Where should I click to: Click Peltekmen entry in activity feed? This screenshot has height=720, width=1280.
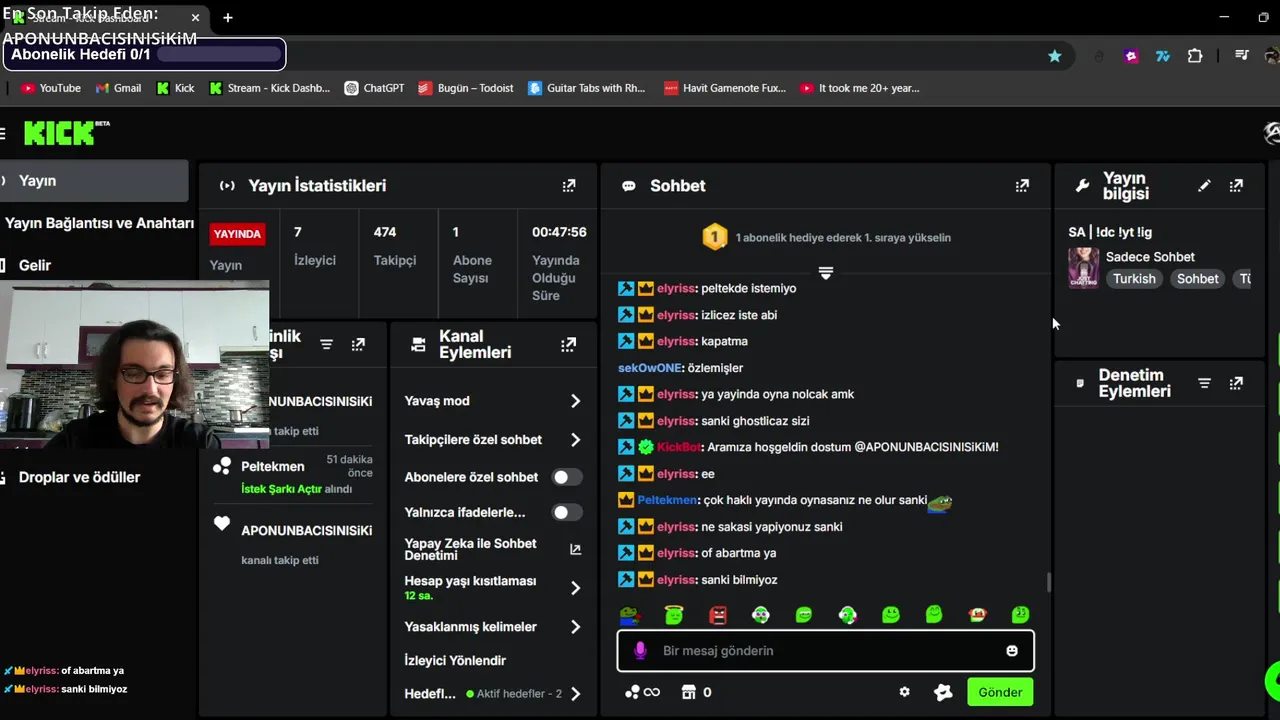(x=293, y=475)
